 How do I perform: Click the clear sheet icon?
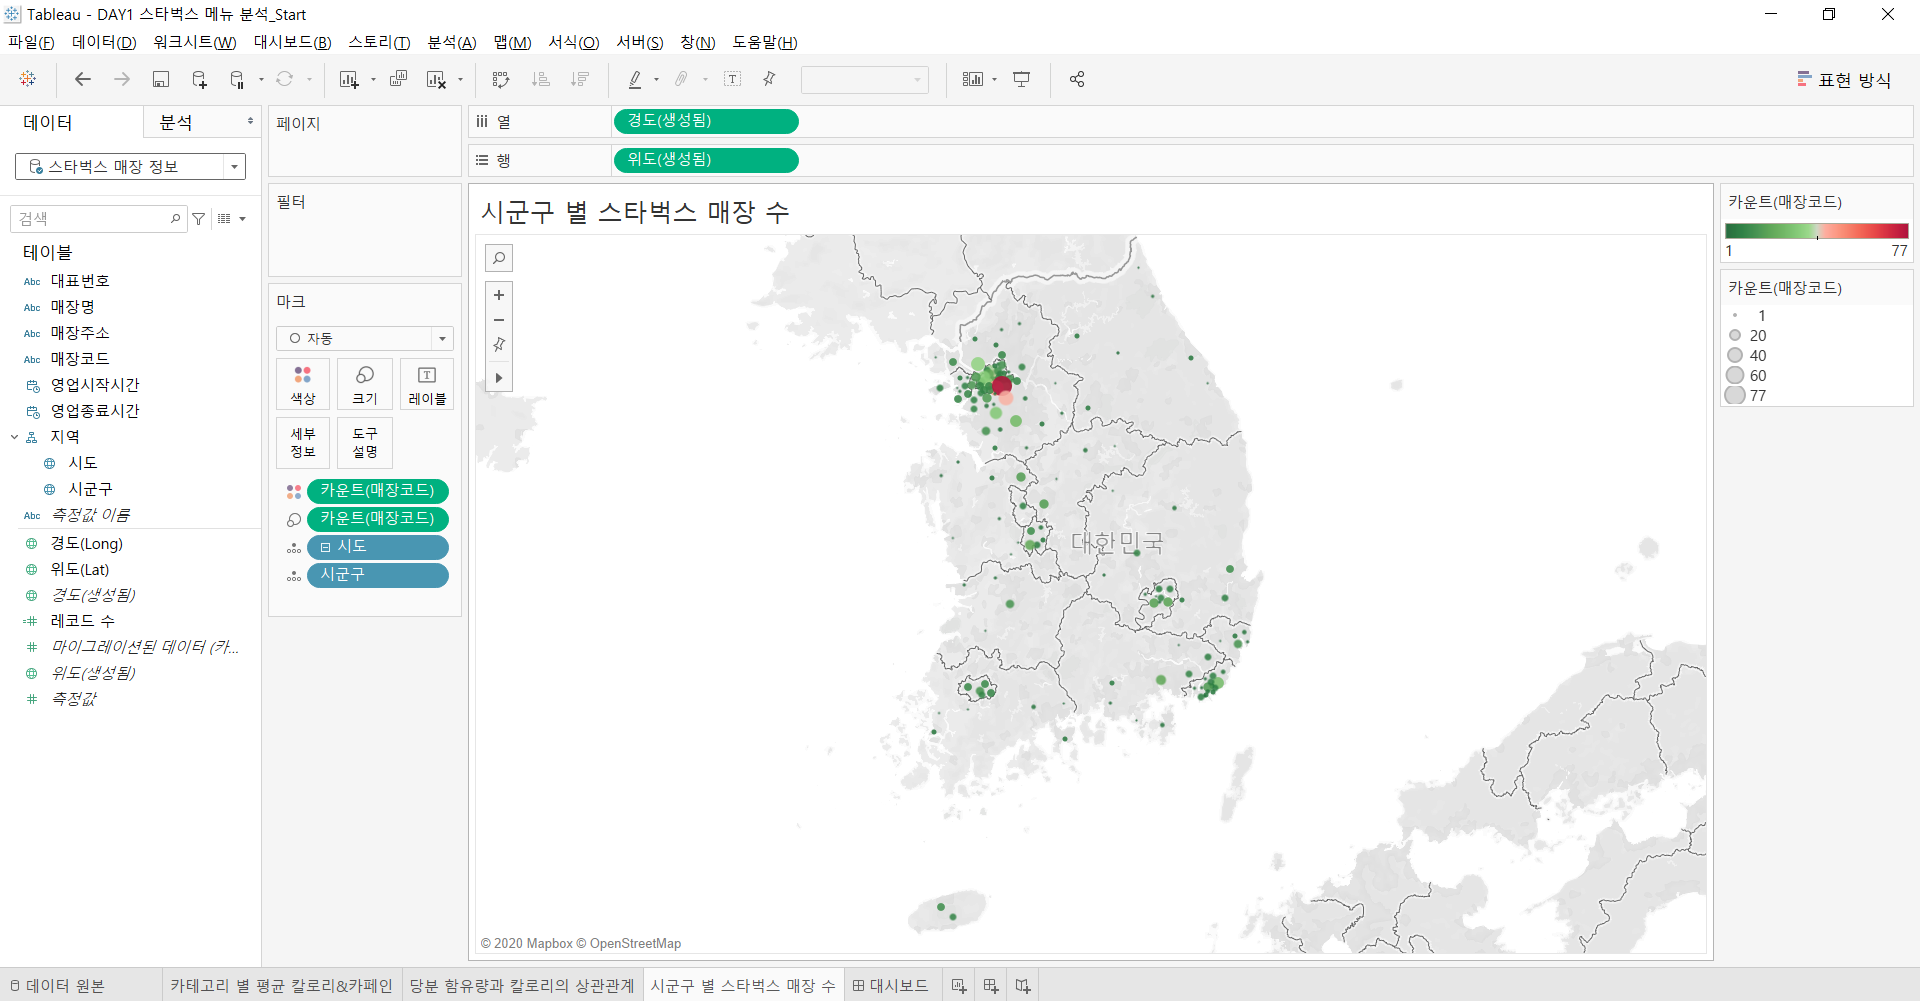436,79
